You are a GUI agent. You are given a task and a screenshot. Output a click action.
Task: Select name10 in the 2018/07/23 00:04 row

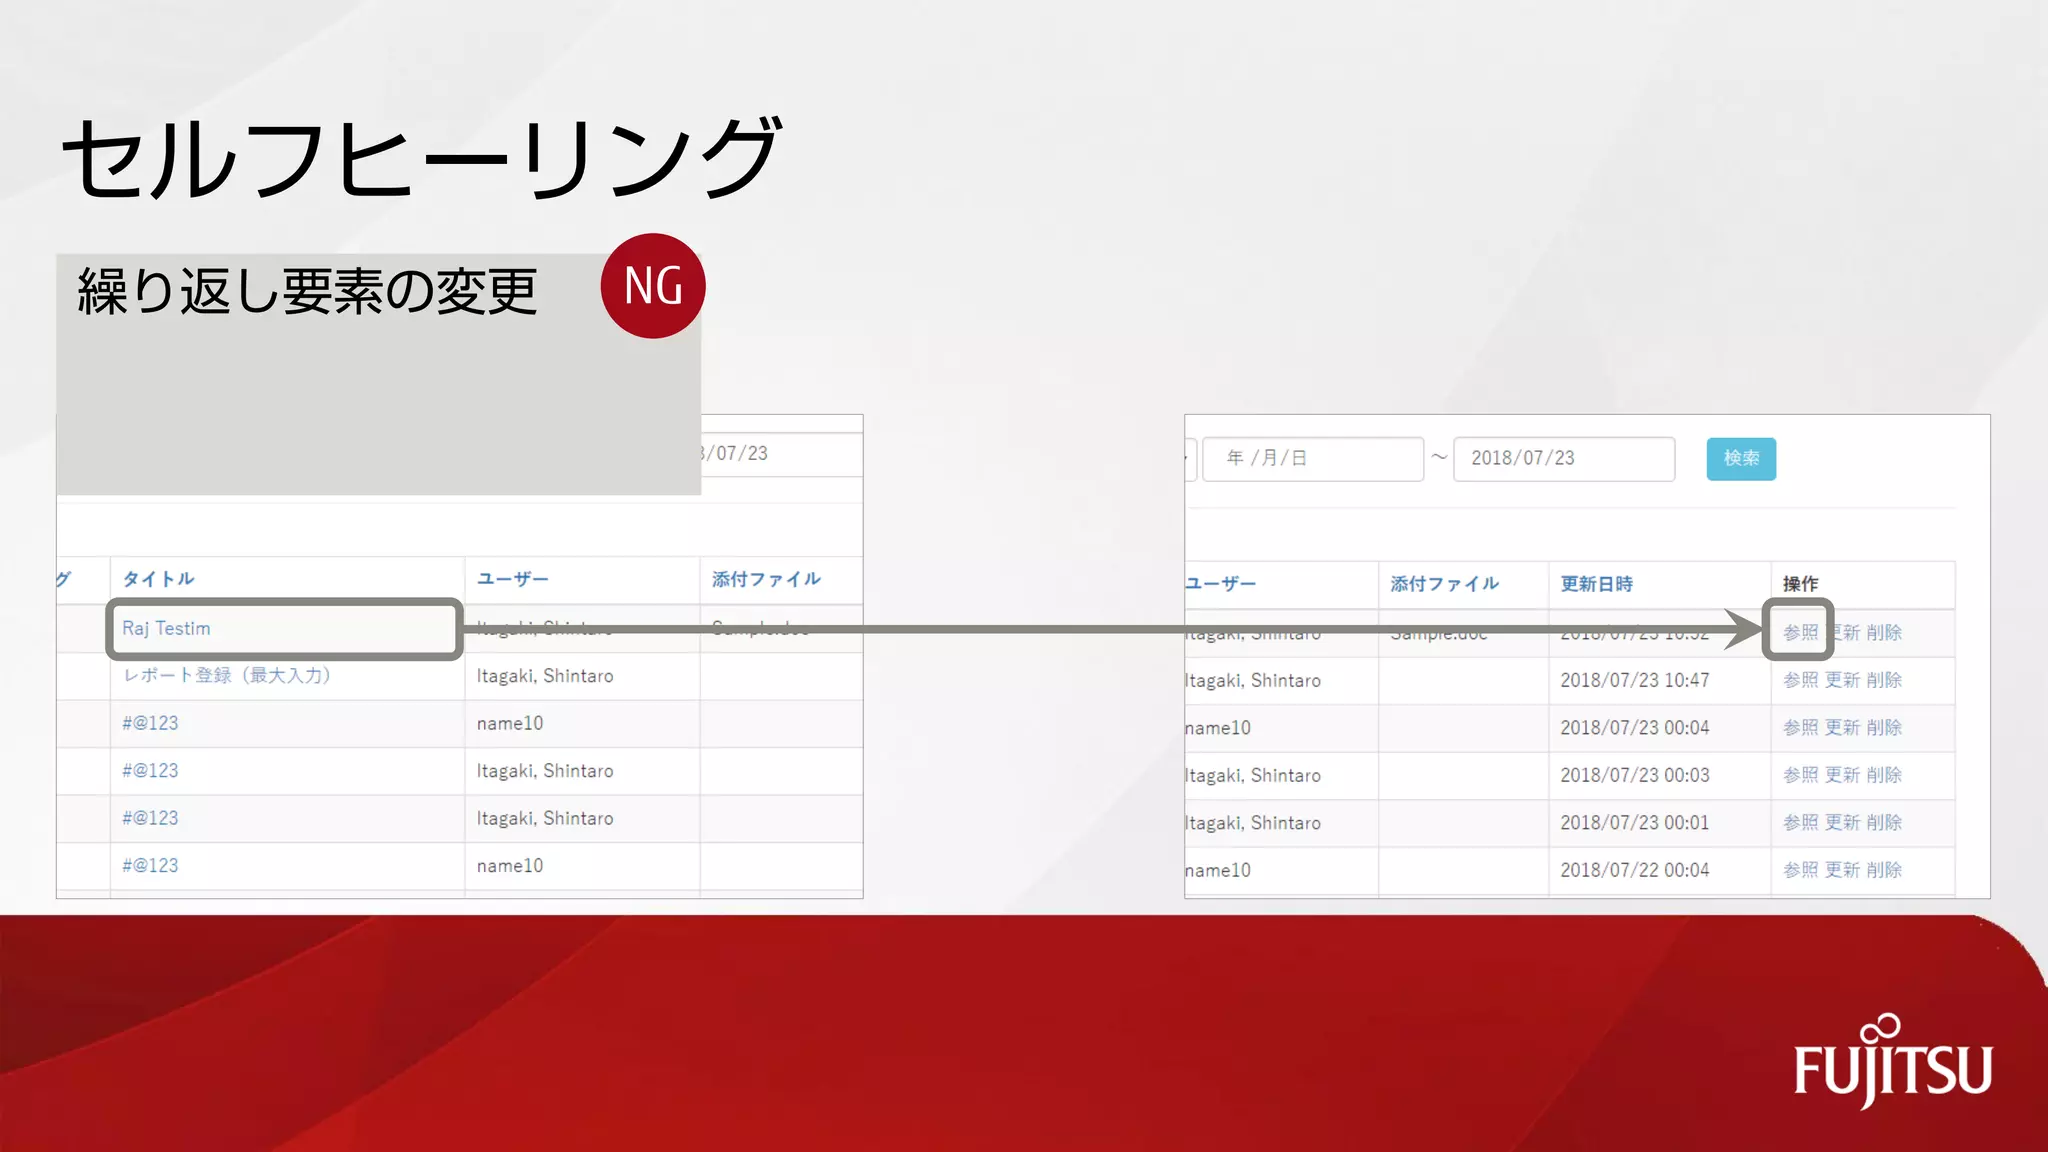tap(1218, 728)
